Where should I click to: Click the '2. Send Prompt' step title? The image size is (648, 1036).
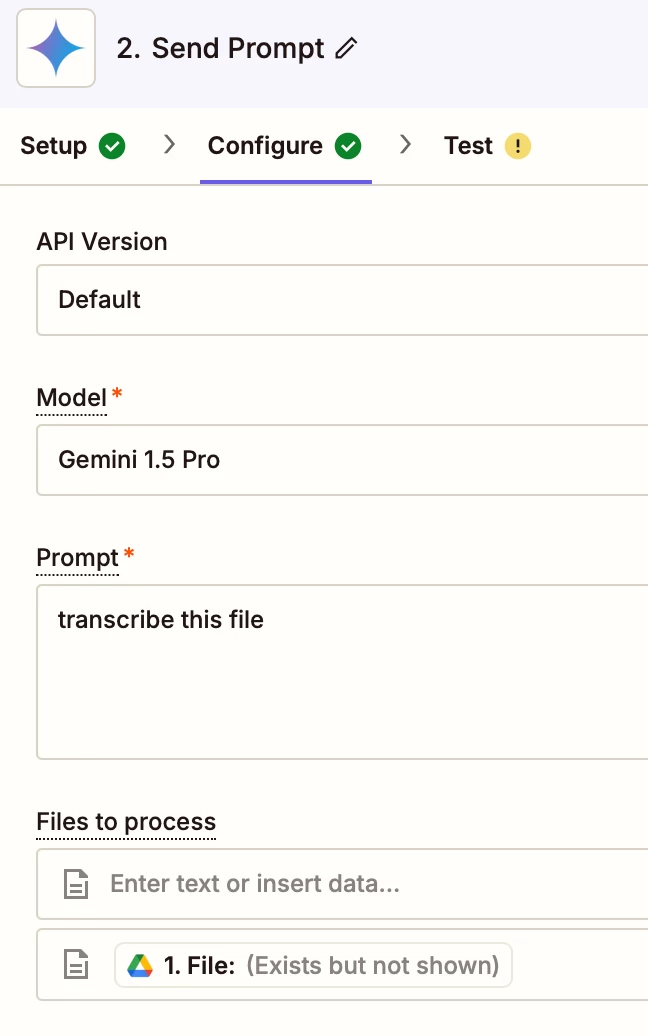pos(220,48)
